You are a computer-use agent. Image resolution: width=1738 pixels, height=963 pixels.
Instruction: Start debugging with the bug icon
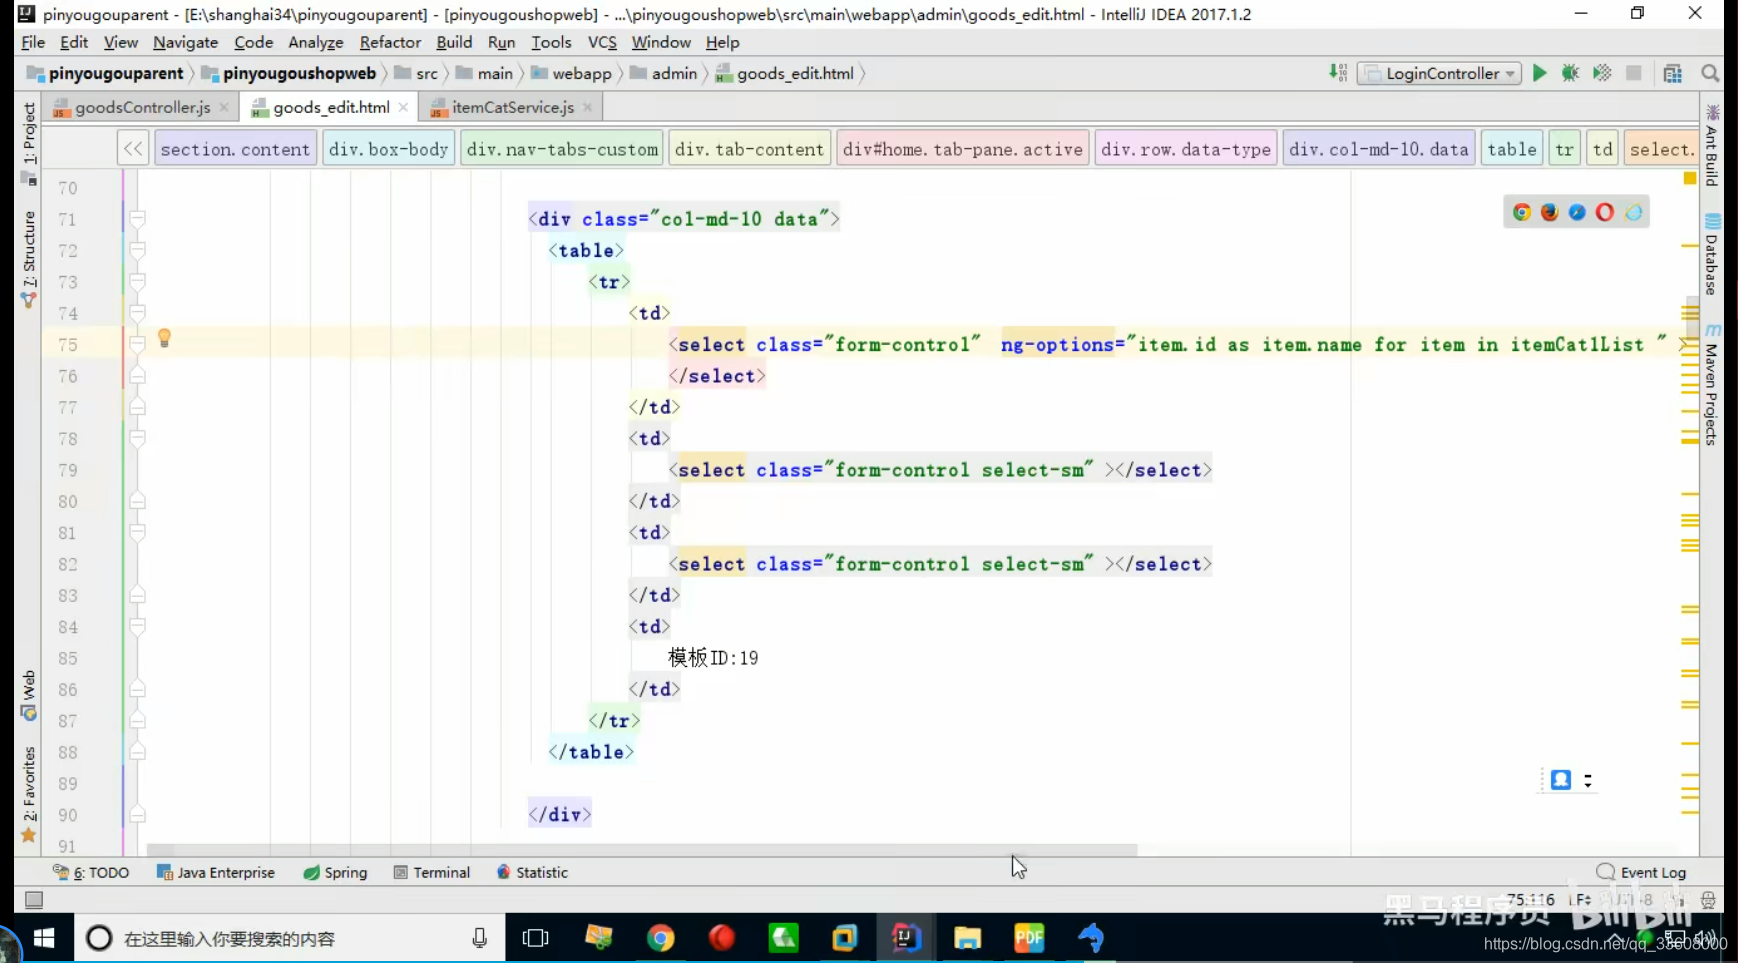[1570, 73]
